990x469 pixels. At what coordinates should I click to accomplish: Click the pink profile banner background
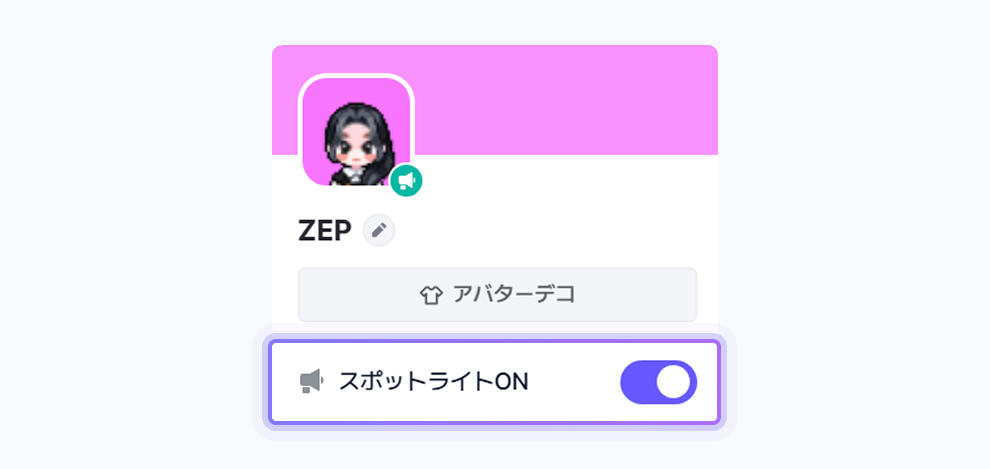coord(566,100)
